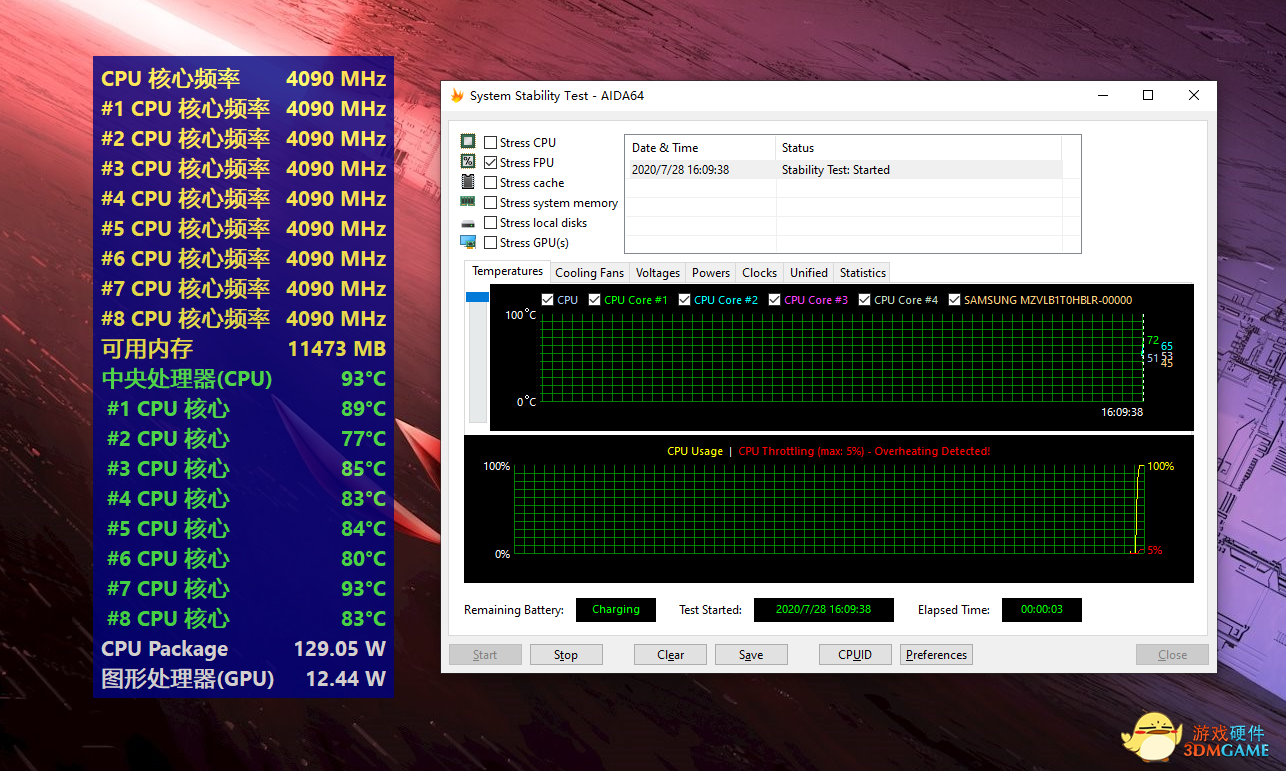Toggle the SAMSUNG MZVLB1T0HBLR graph checkbox
Screen dimensions: 1286x771
(x=955, y=300)
